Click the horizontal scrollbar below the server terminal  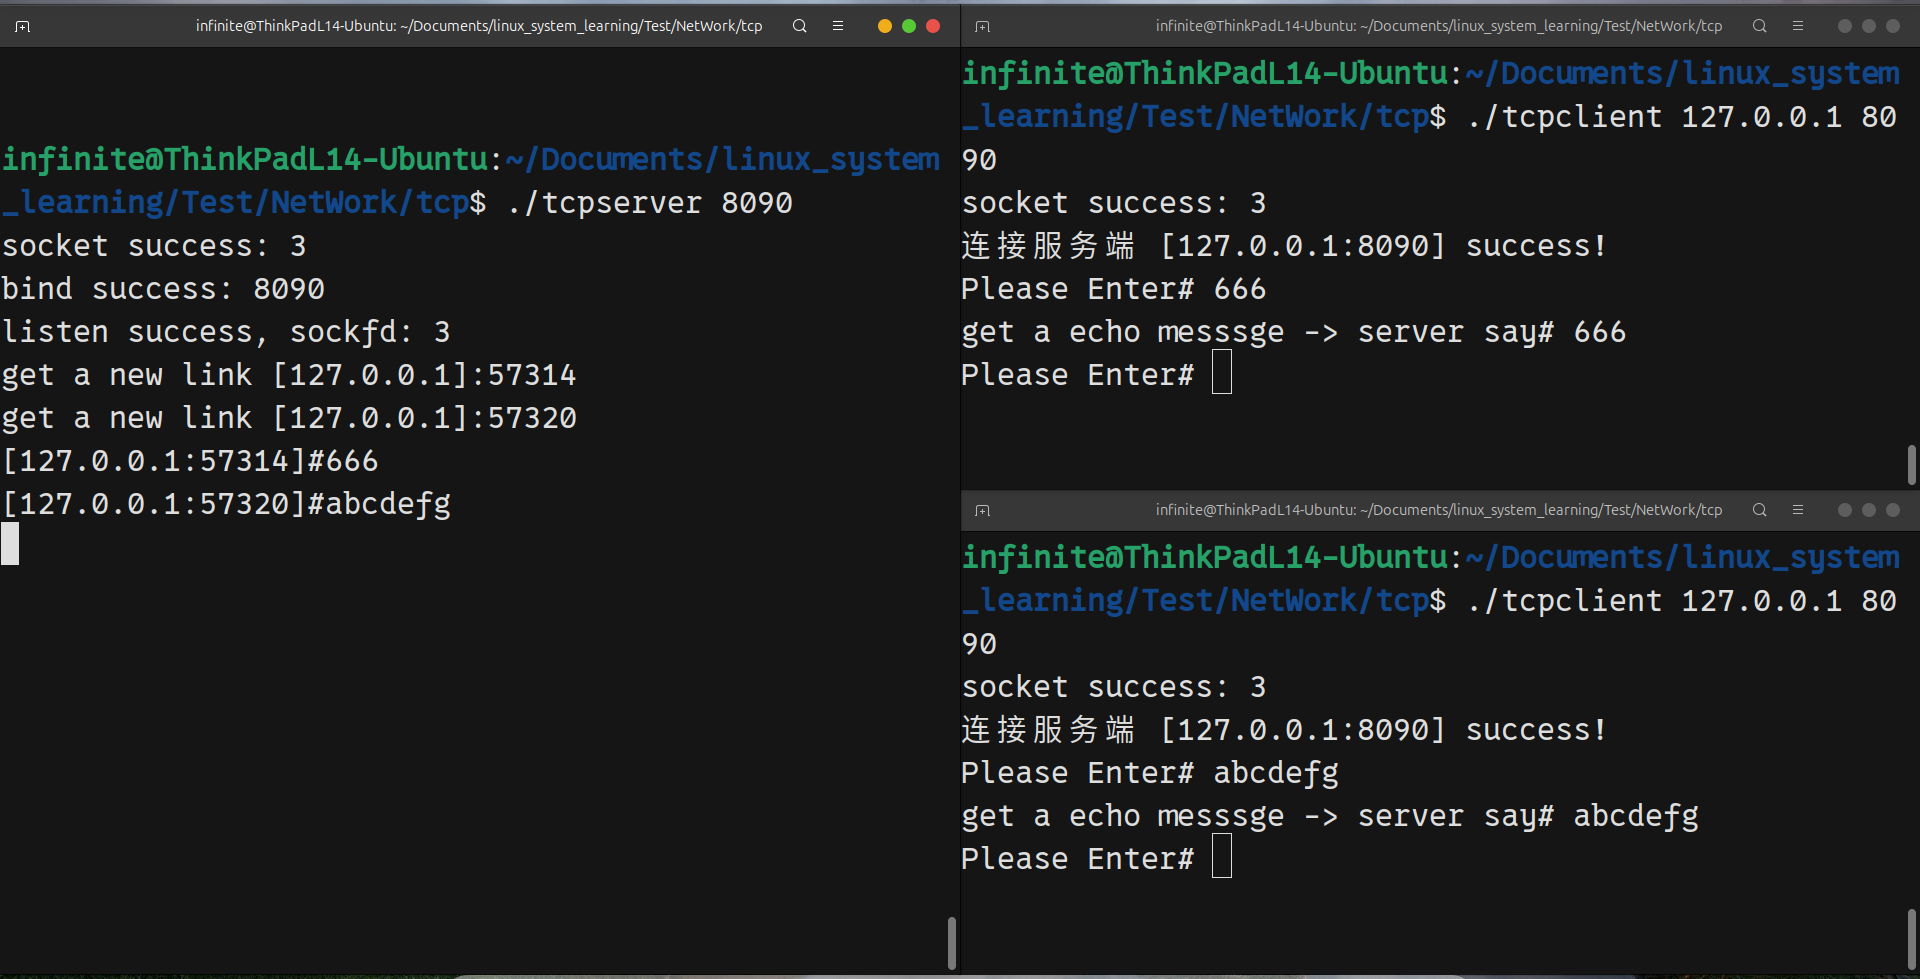[x=700, y=974]
